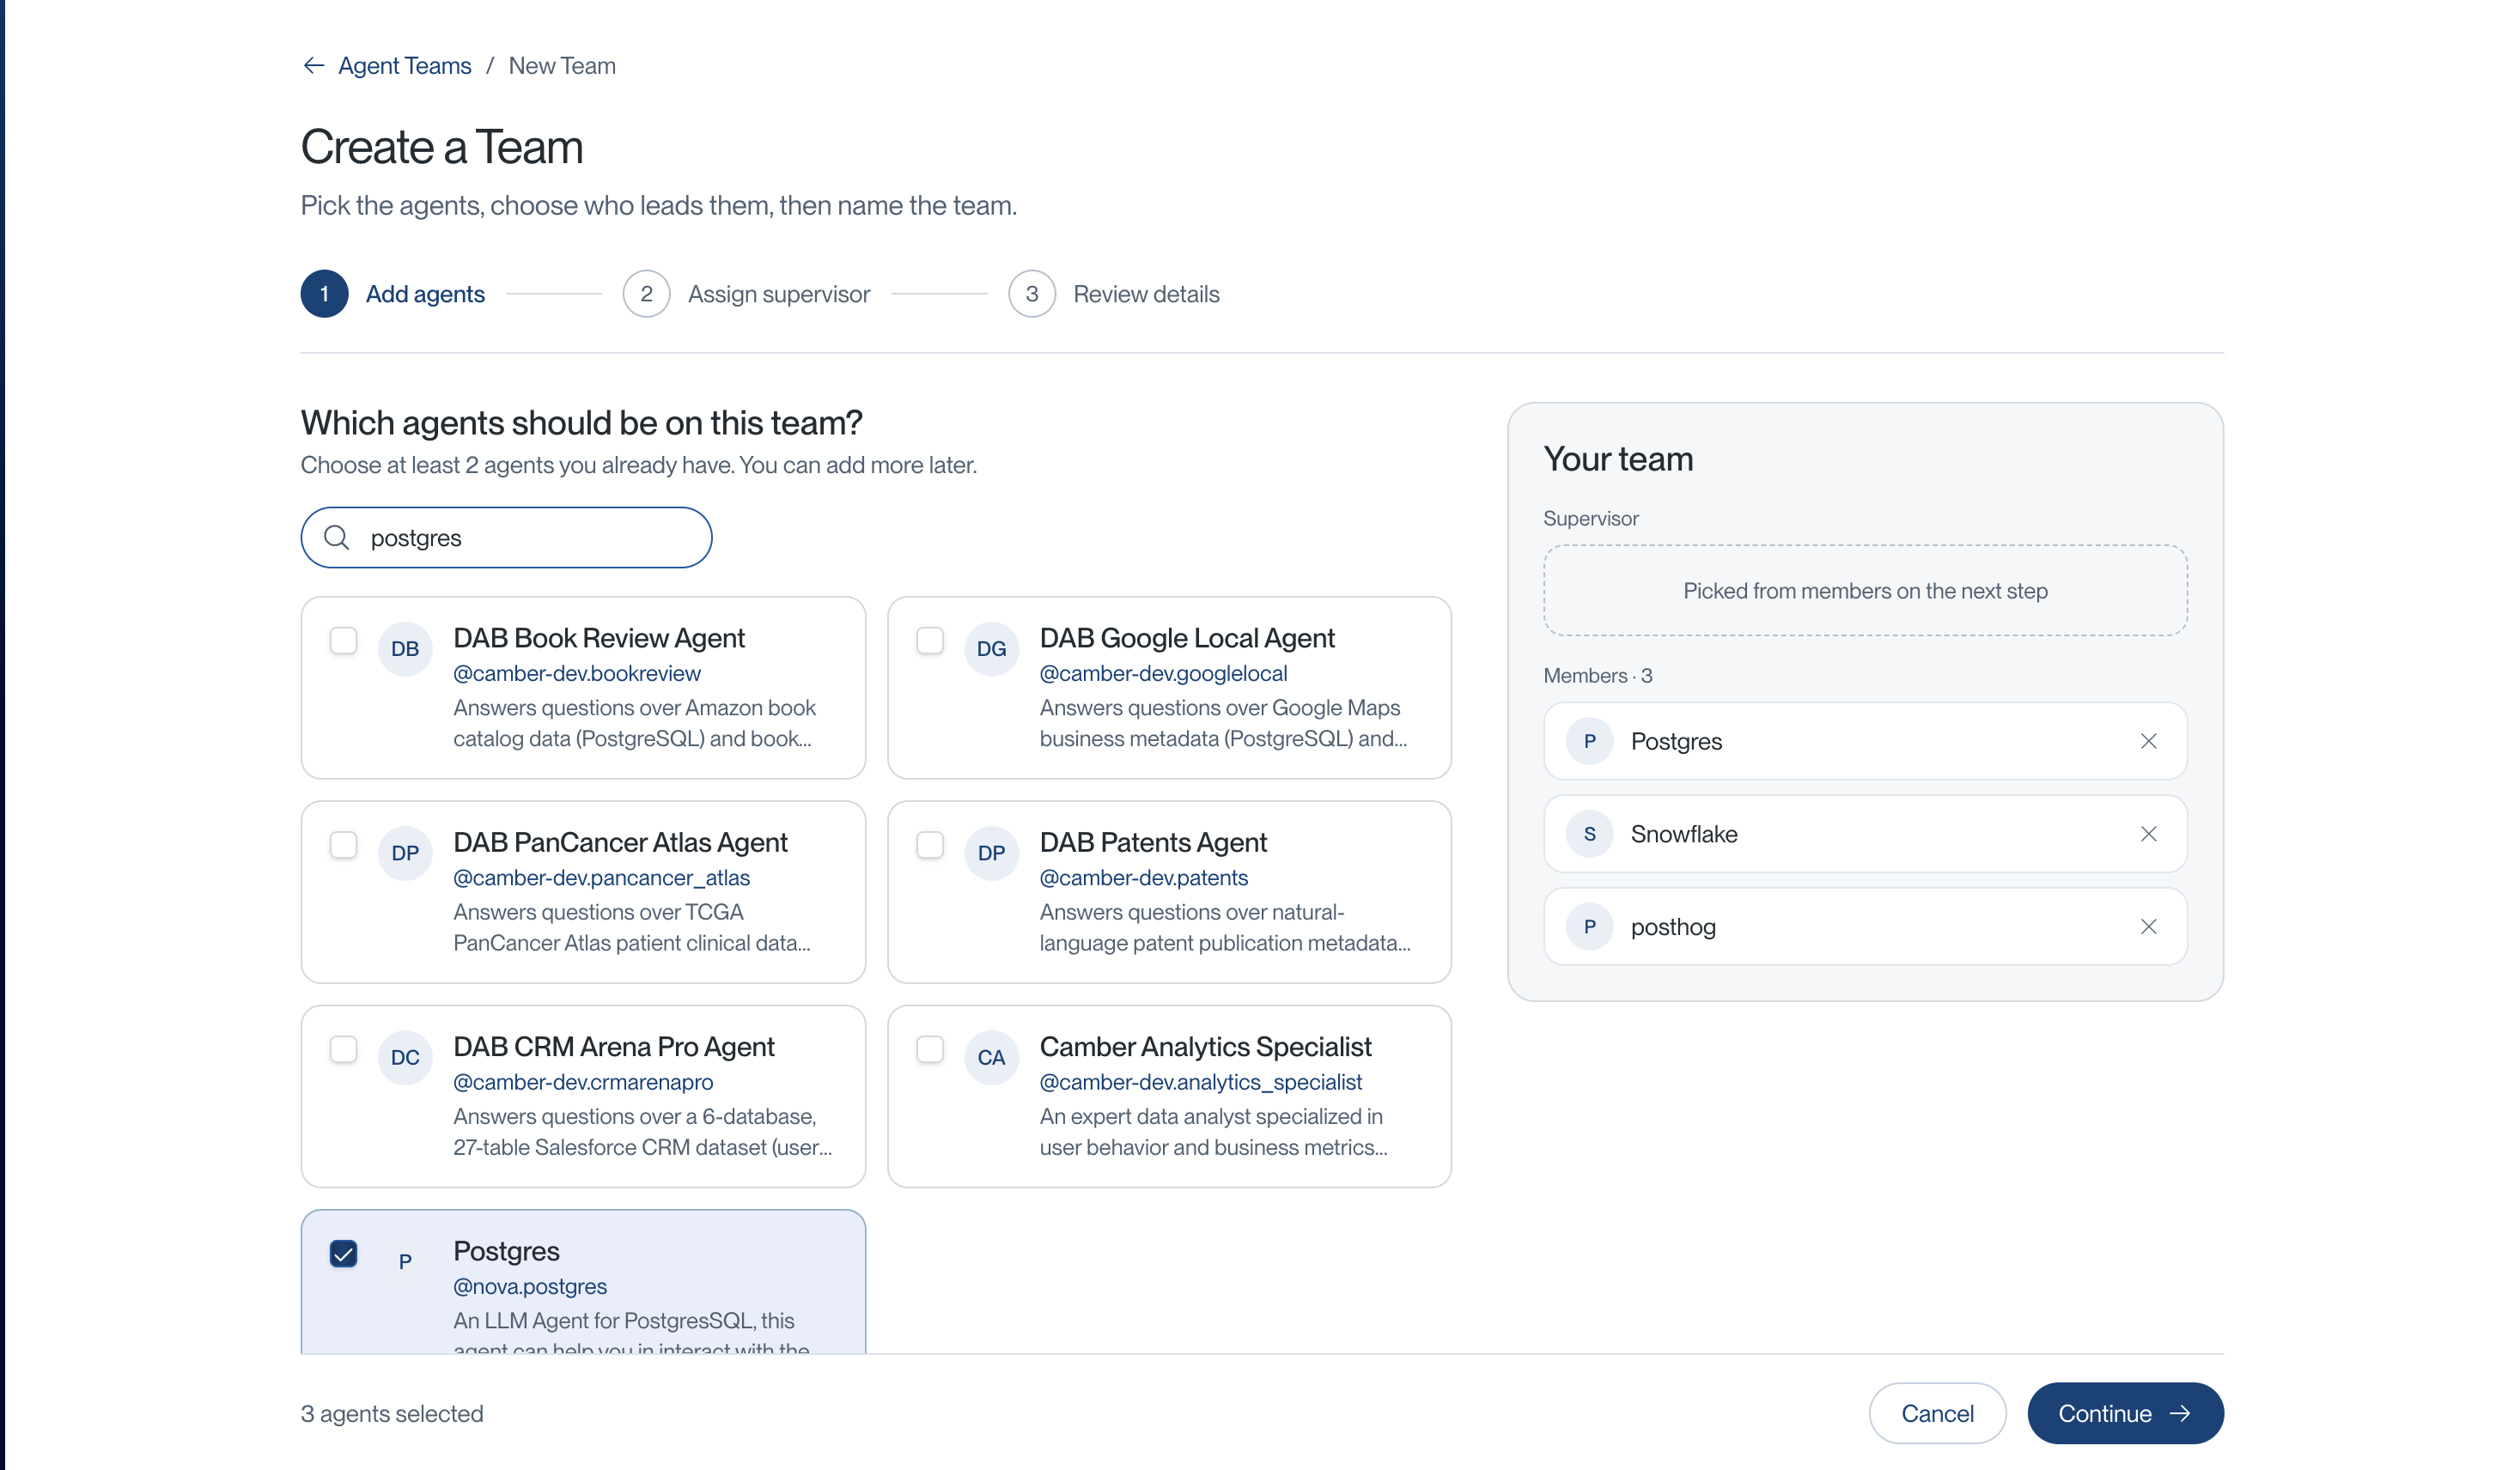Open the Agent Teams breadcrumb link
2520x1470 pixels.
coord(404,66)
